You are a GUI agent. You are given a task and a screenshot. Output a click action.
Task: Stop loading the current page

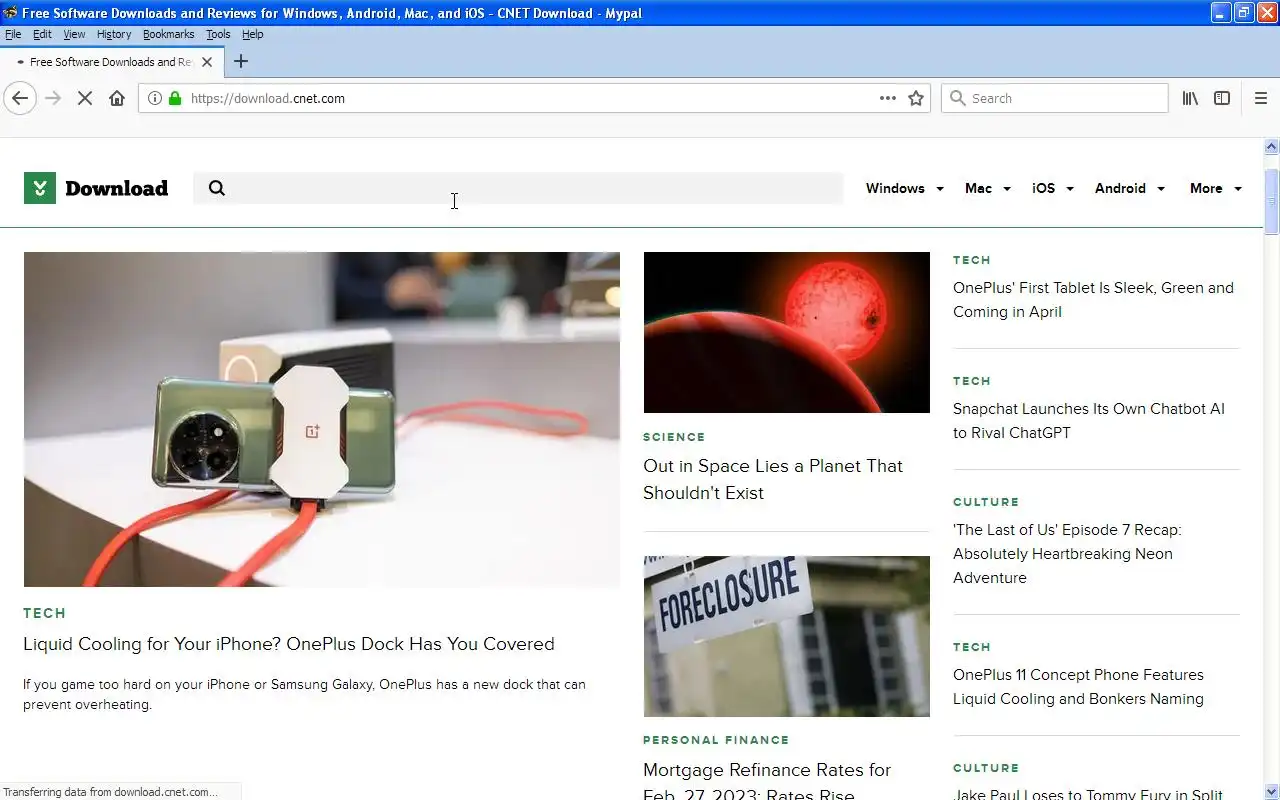(x=85, y=98)
